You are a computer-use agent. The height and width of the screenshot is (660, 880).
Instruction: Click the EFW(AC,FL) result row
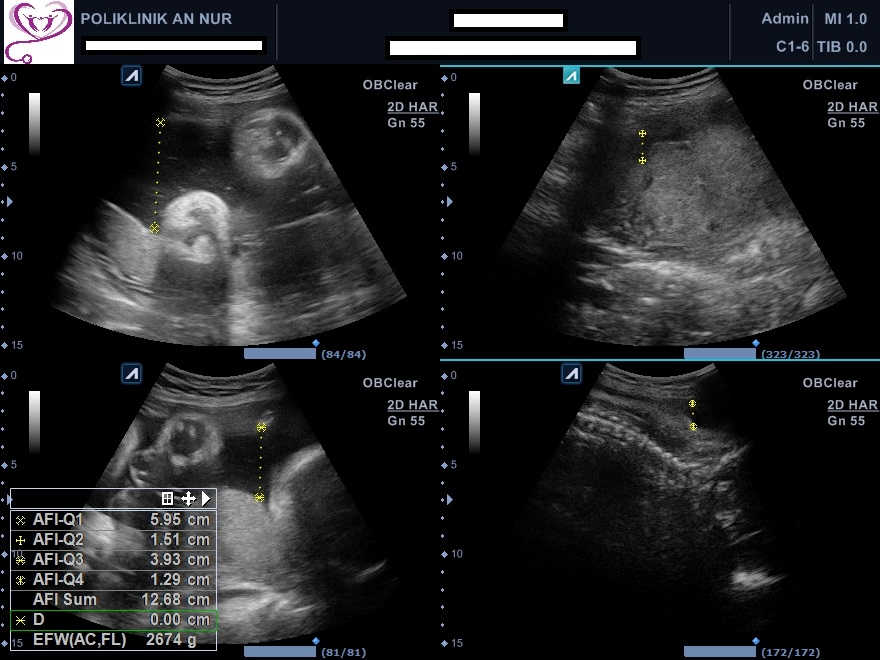click(114, 639)
